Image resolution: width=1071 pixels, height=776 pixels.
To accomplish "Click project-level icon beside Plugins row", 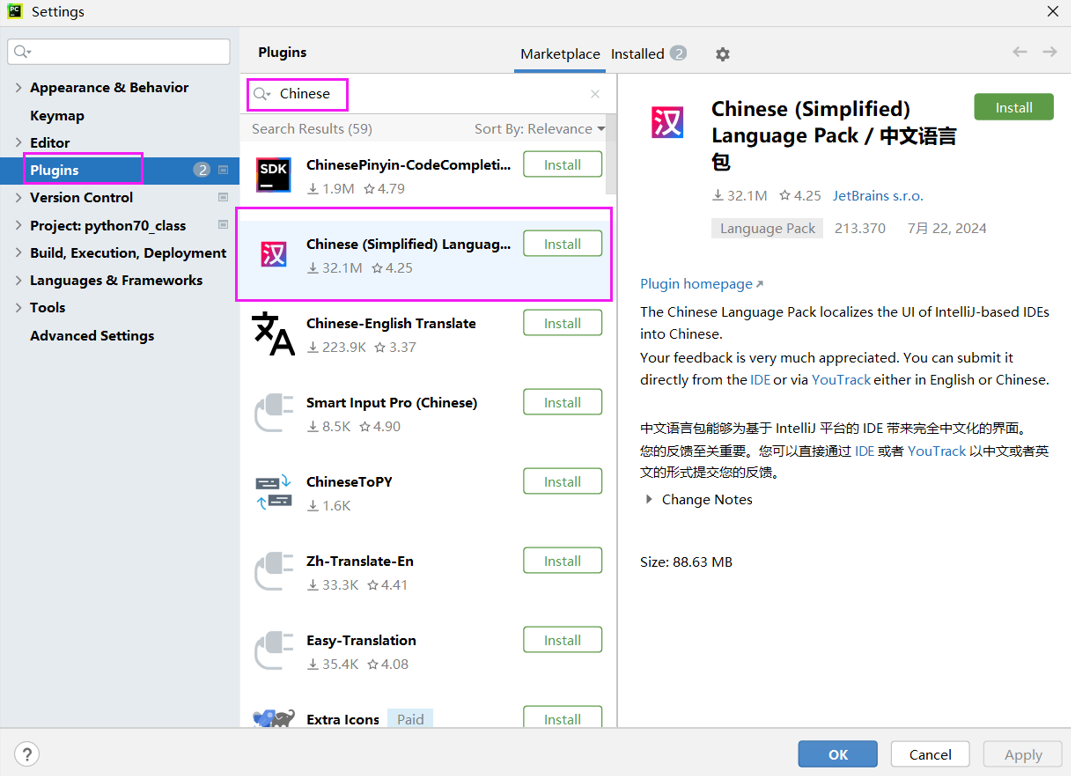I will (223, 169).
